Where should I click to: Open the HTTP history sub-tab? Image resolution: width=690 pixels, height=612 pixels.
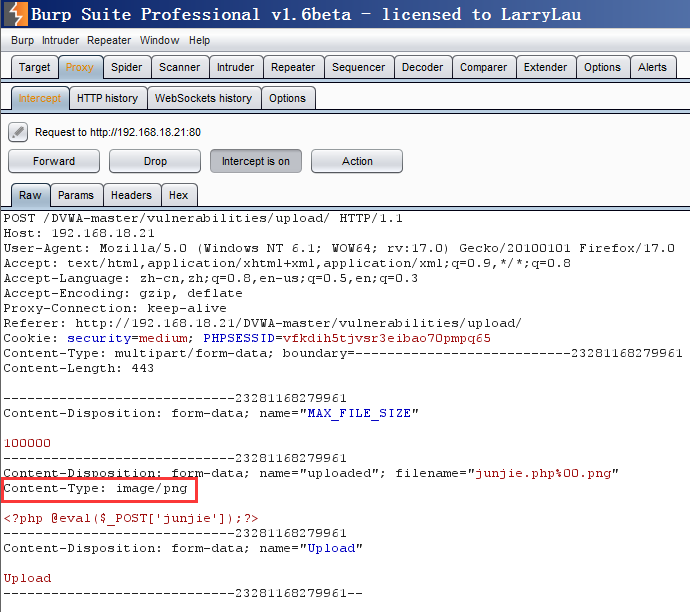click(107, 98)
